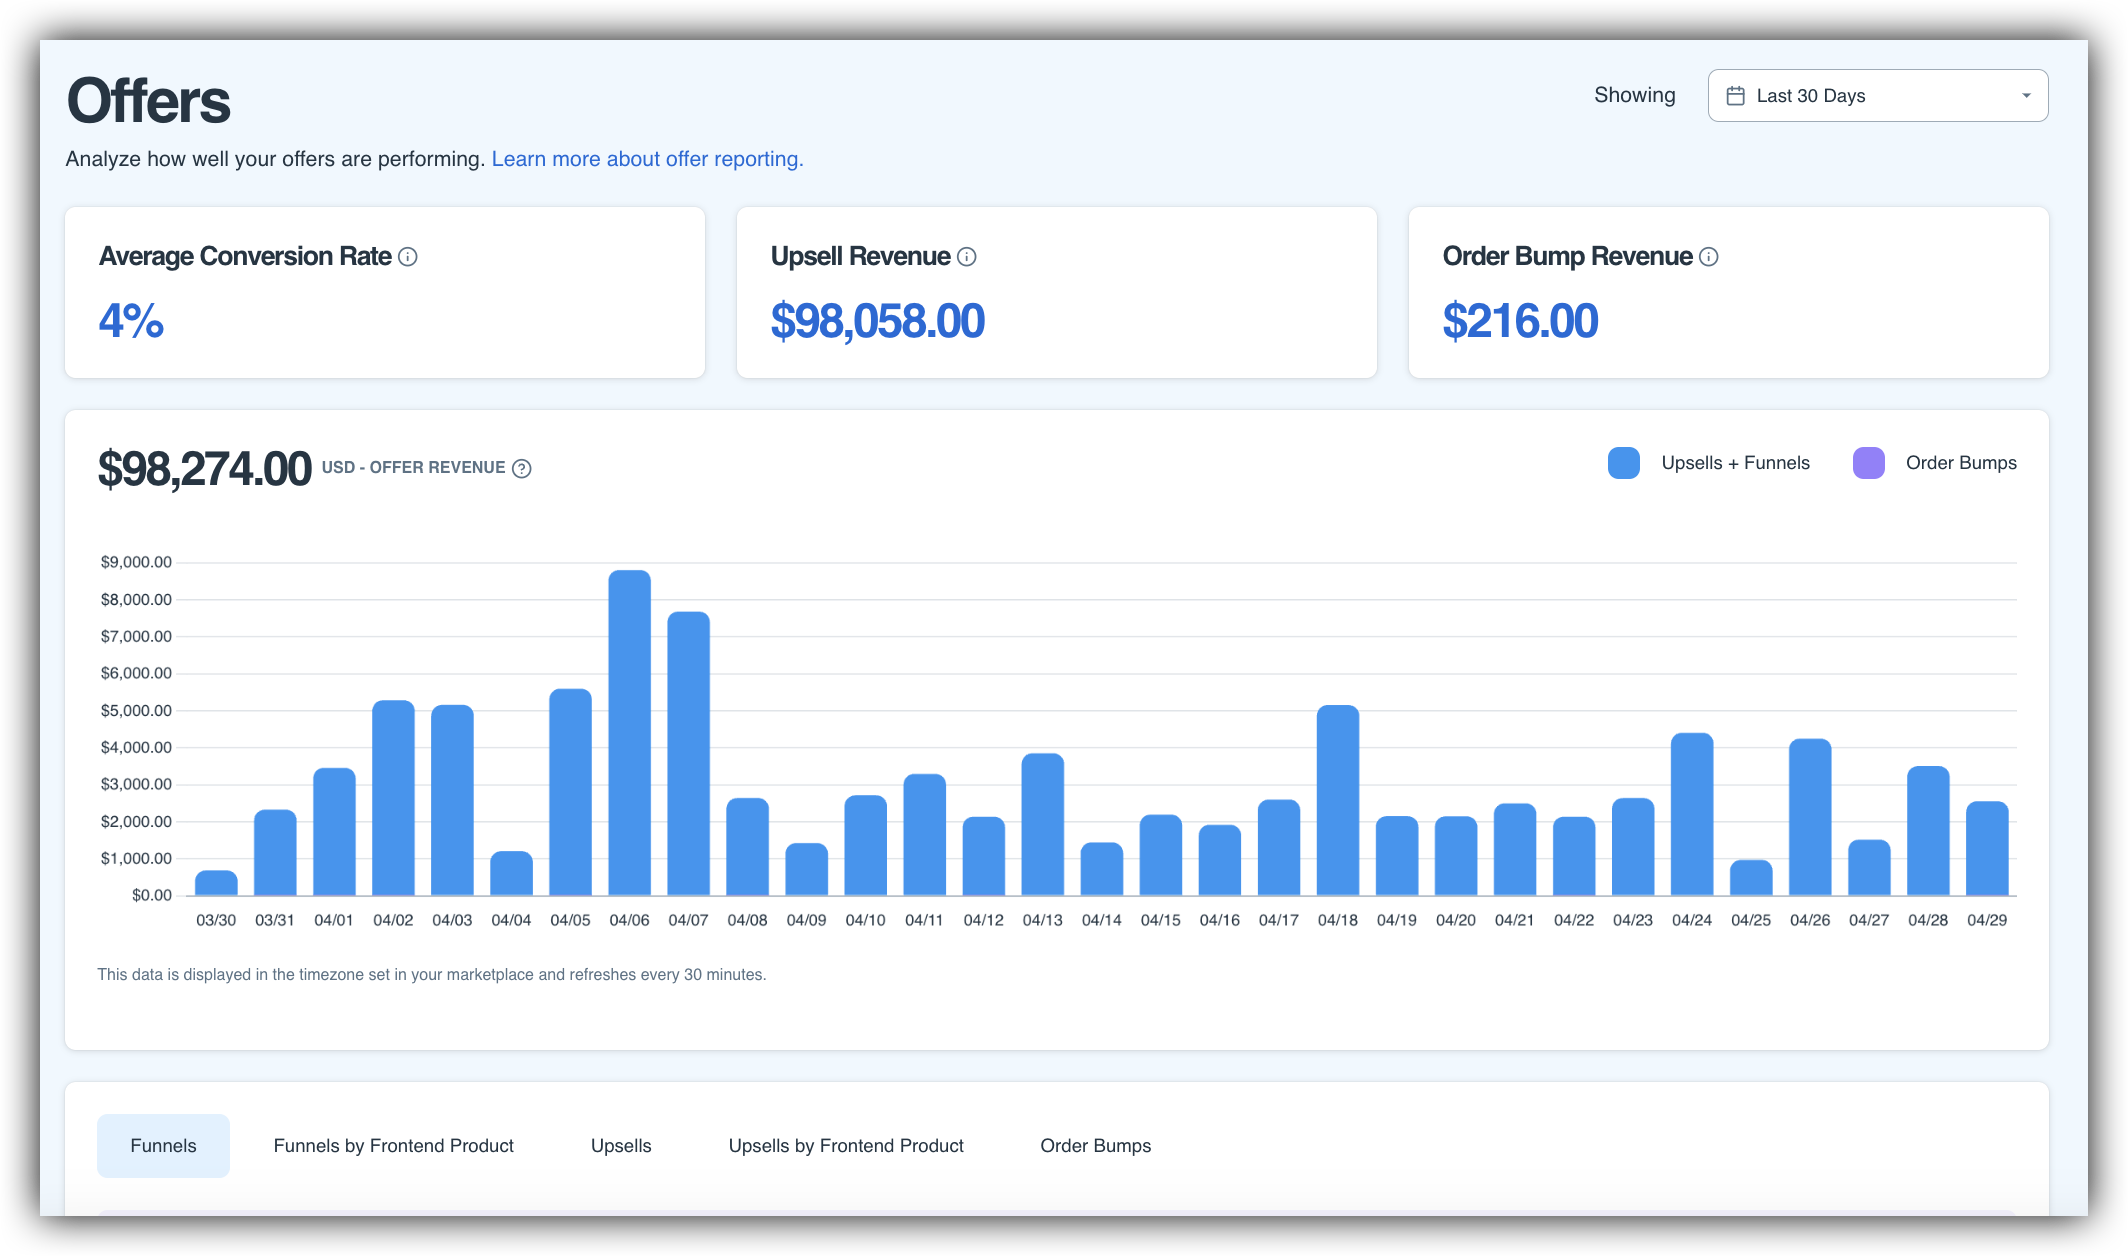
Task: Click blue Upsells + Funnels color swatch
Action: click(1624, 463)
